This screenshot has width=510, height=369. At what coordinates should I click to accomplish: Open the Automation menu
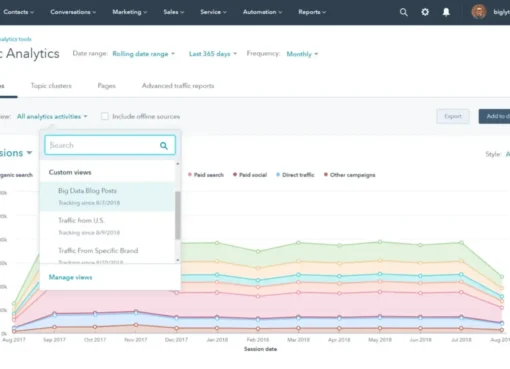pyautogui.click(x=262, y=12)
